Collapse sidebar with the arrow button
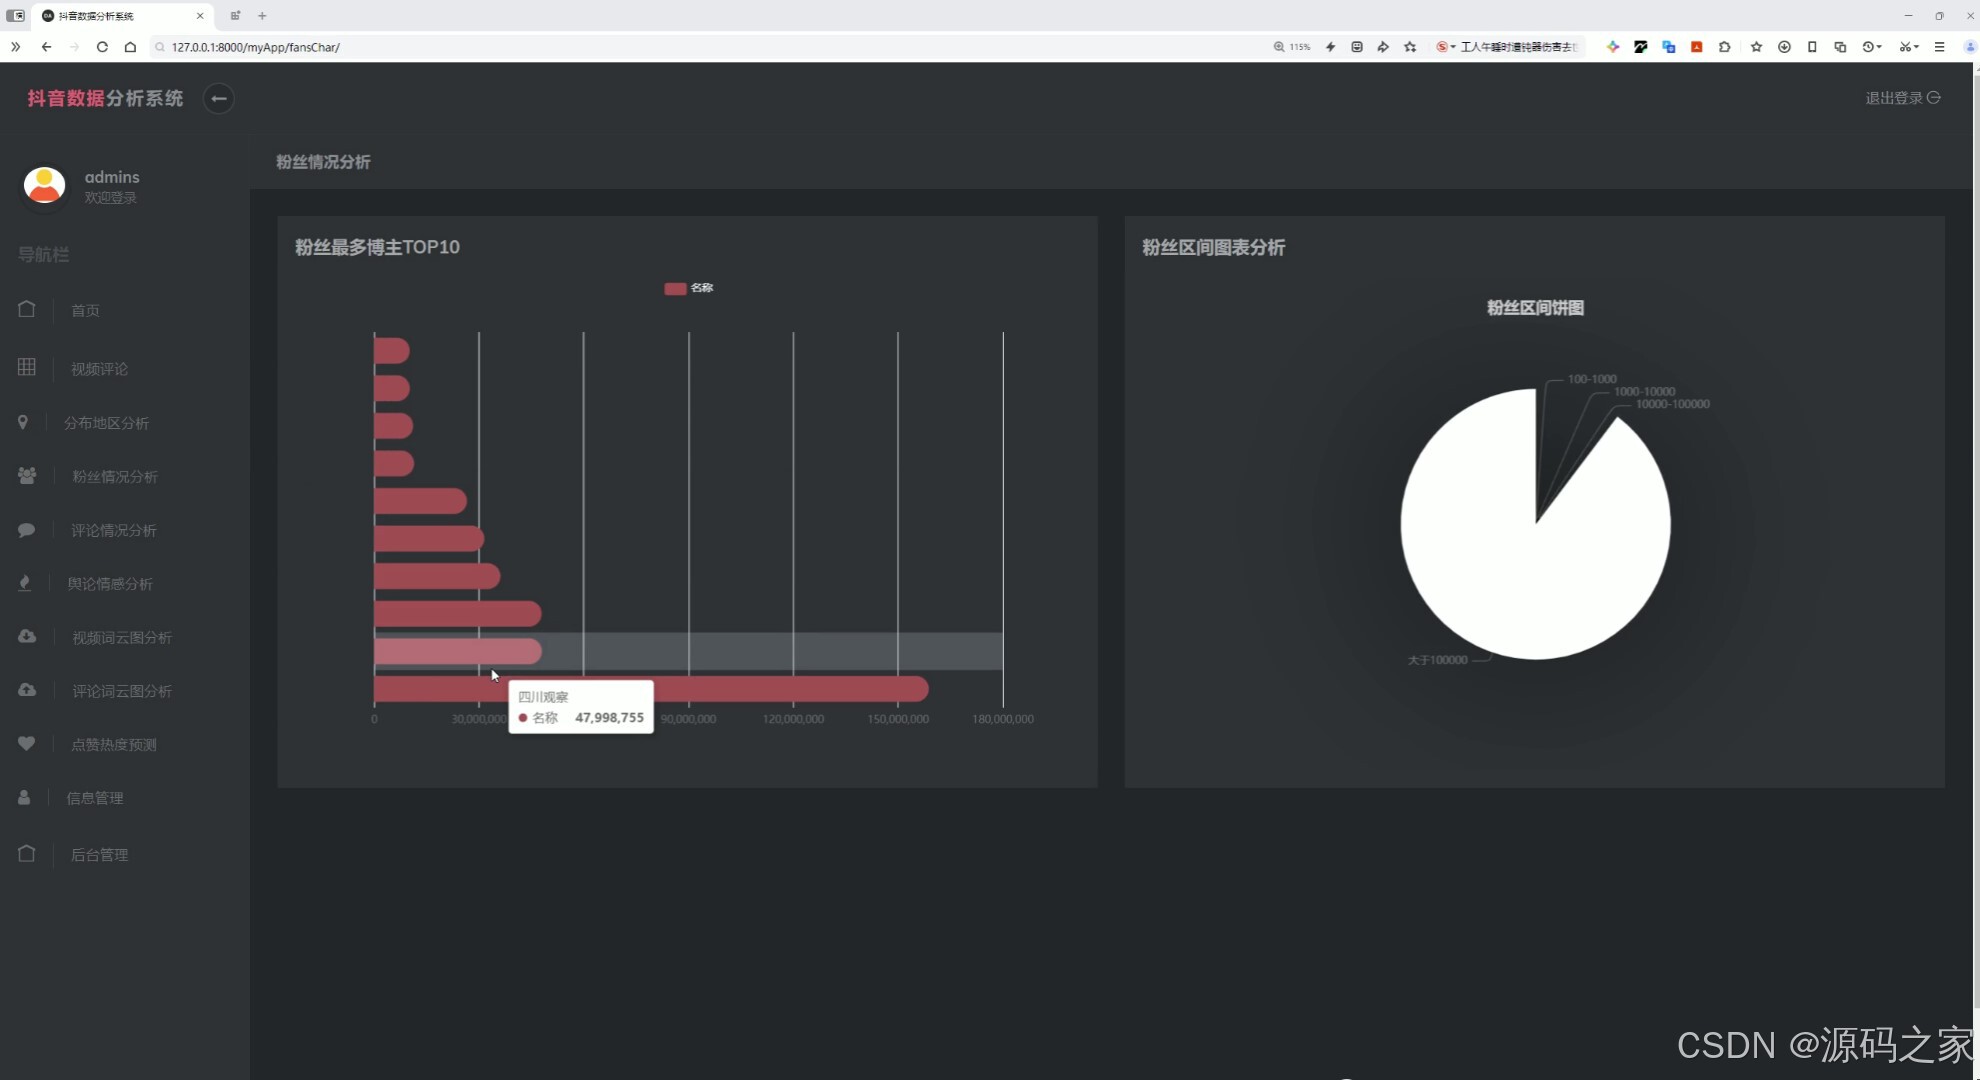Screen dimensions: 1980x1080 218,98
